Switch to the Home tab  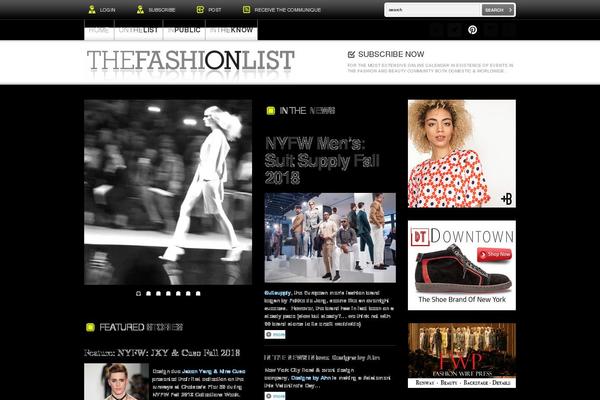(99, 30)
